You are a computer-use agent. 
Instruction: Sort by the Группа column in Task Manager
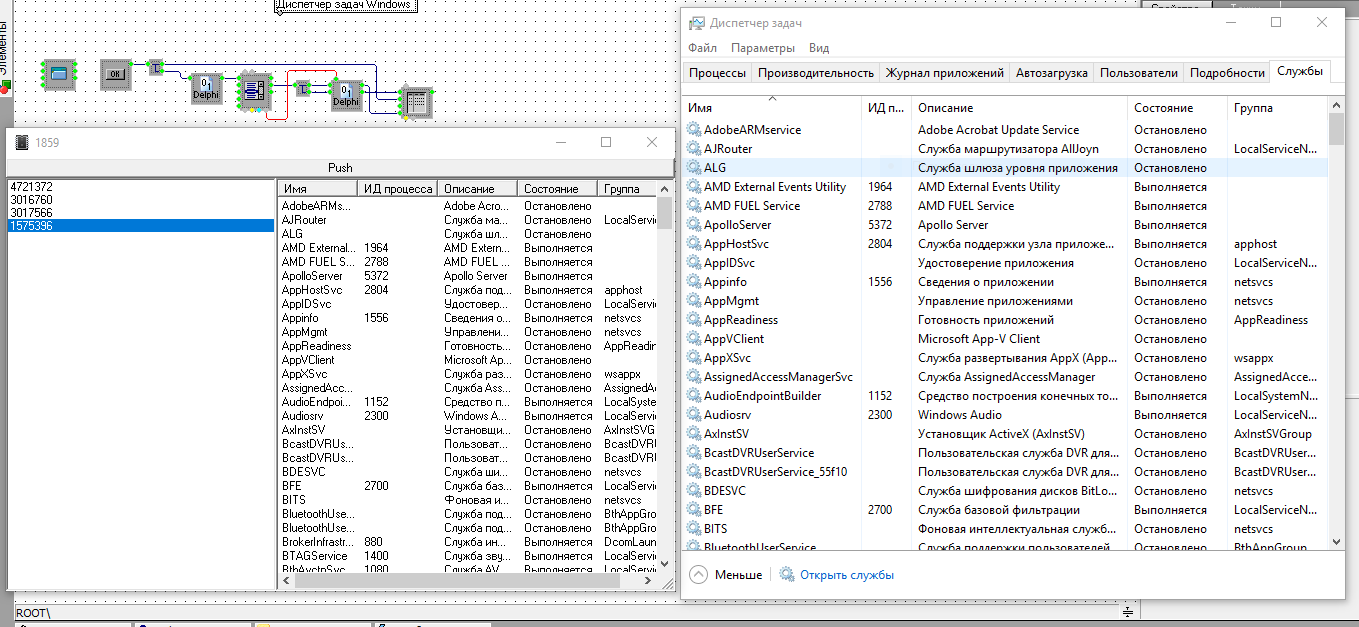(x=1277, y=107)
